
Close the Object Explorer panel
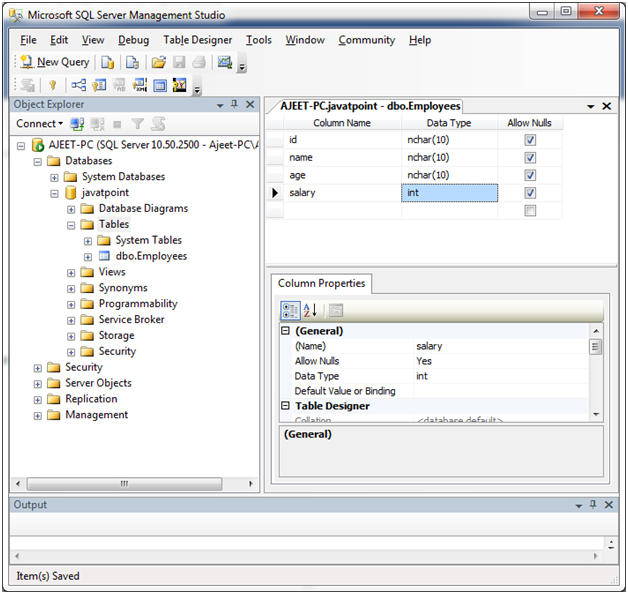(x=250, y=105)
